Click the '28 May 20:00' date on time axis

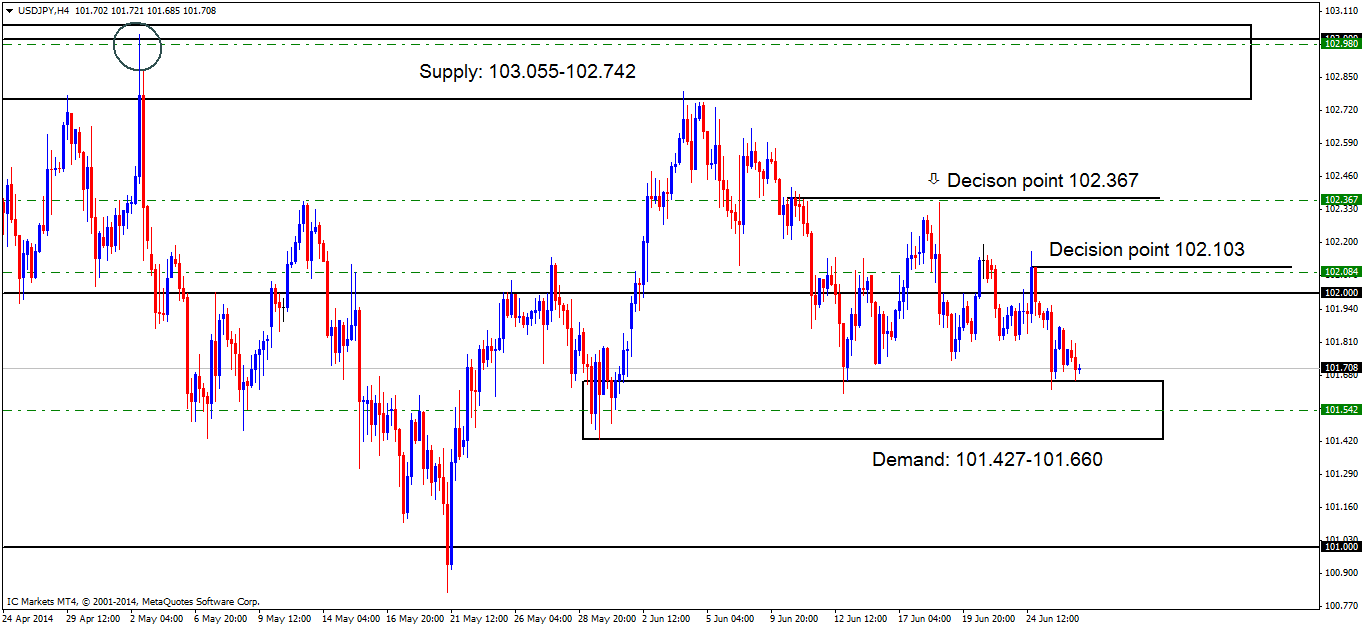pyautogui.click(x=608, y=619)
